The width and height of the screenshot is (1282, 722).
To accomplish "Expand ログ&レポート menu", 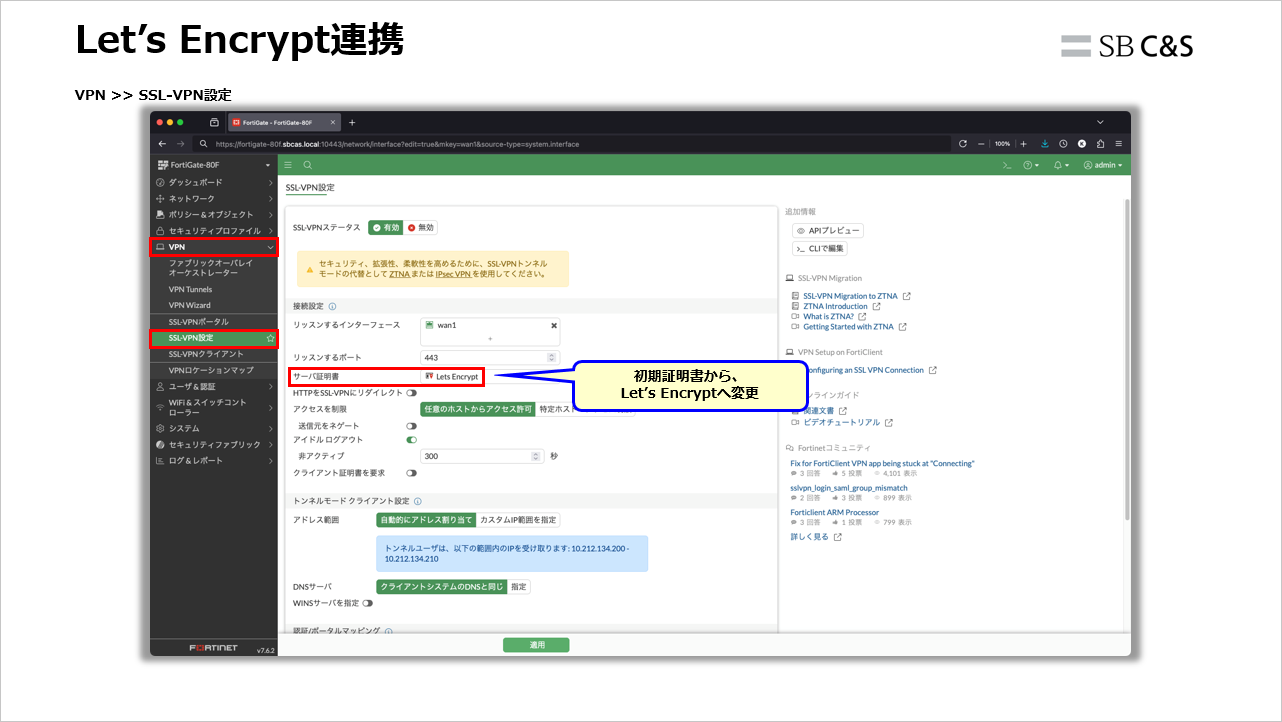I will click(x=213, y=460).
